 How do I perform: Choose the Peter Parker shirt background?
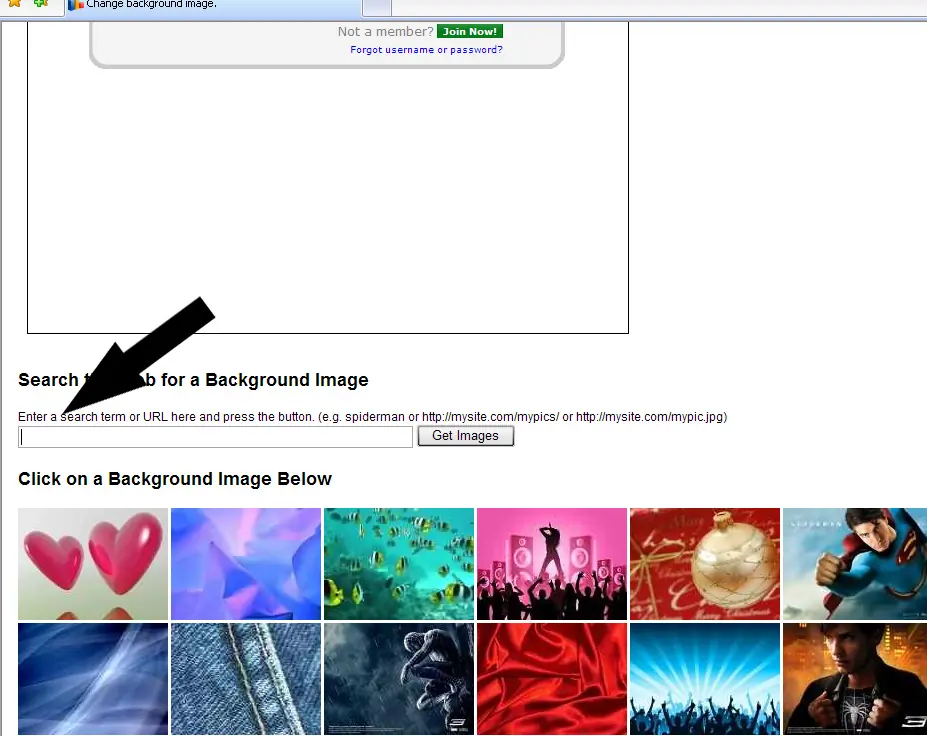coord(855,679)
